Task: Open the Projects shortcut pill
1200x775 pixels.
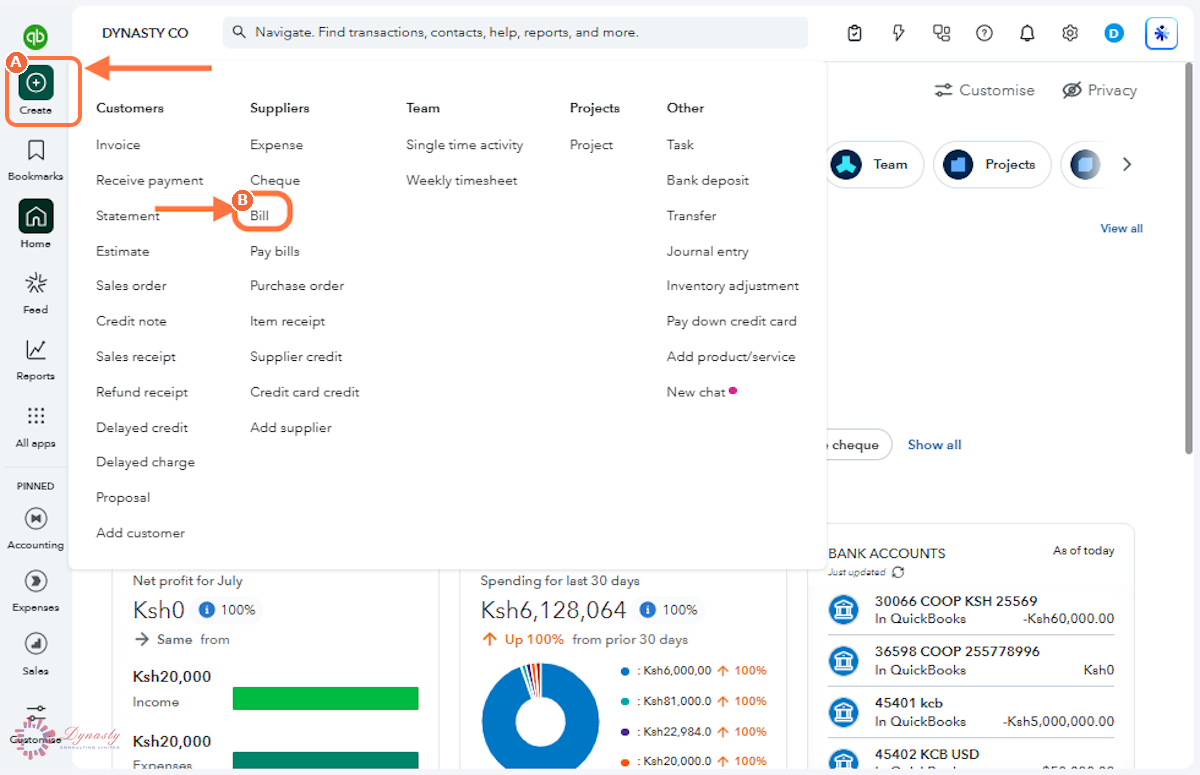Action: pos(992,164)
